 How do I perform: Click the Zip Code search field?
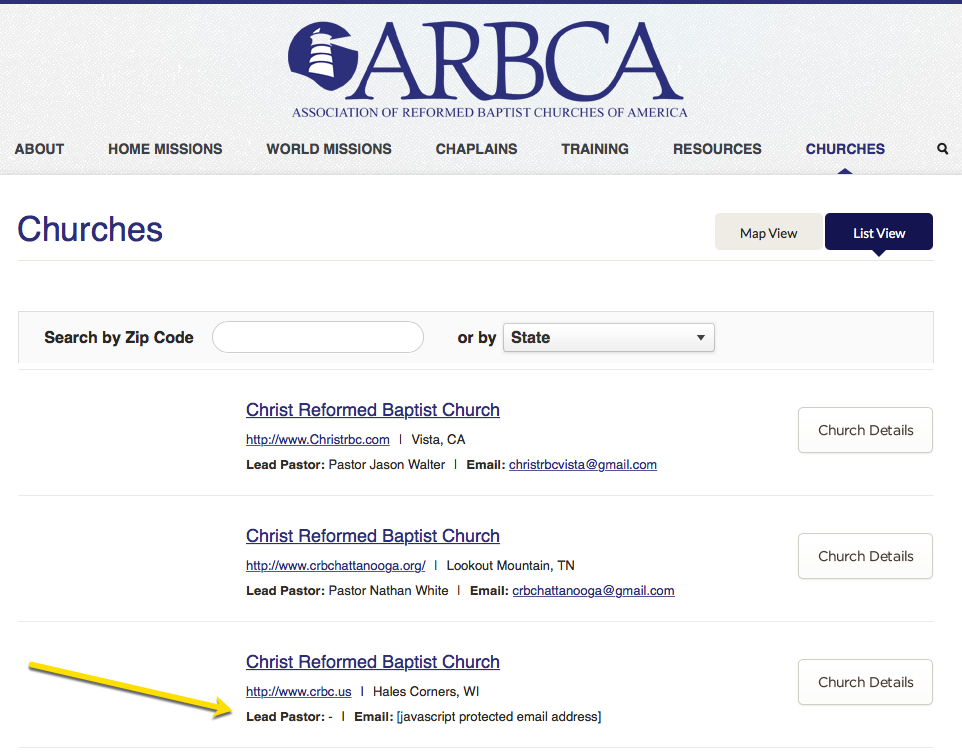coord(318,338)
